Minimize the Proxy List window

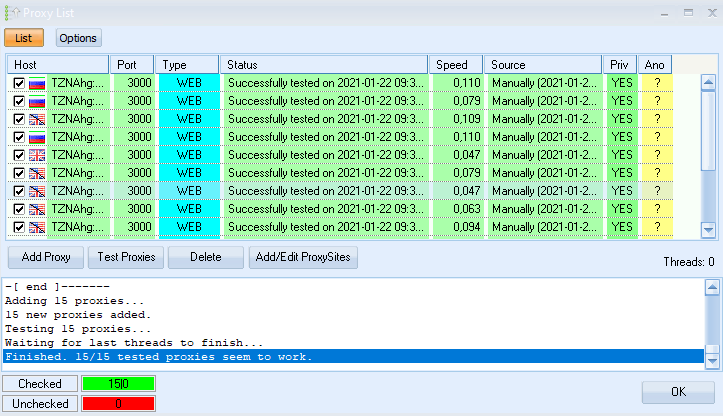664,13
